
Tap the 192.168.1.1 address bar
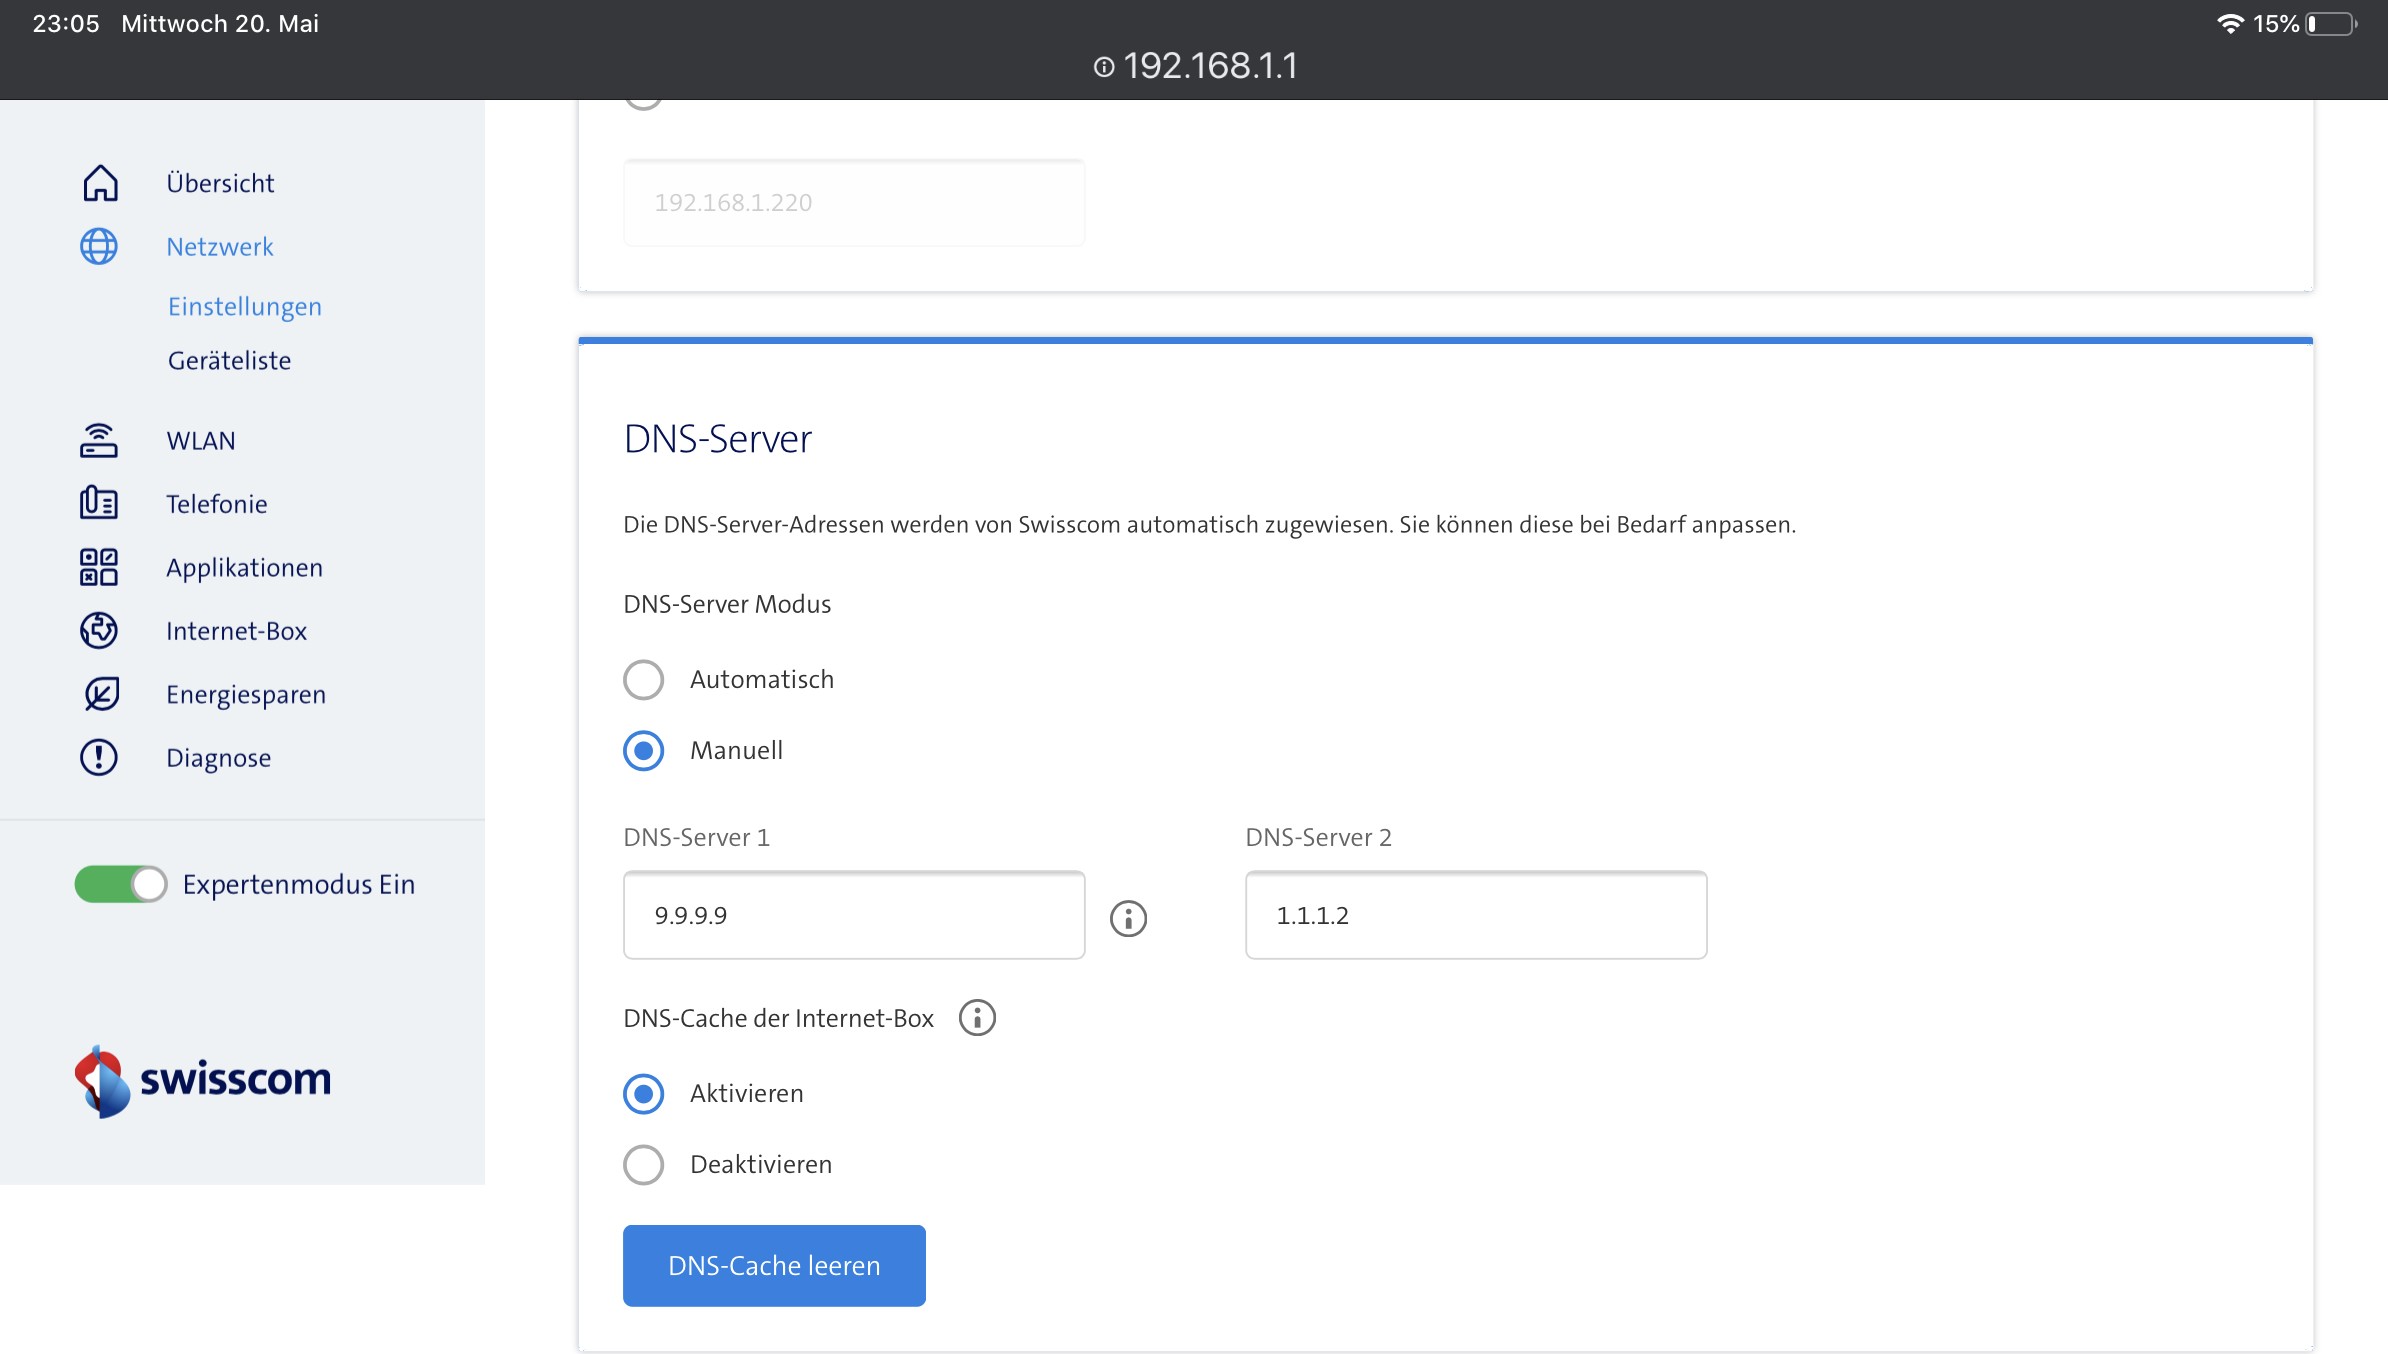[1195, 66]
